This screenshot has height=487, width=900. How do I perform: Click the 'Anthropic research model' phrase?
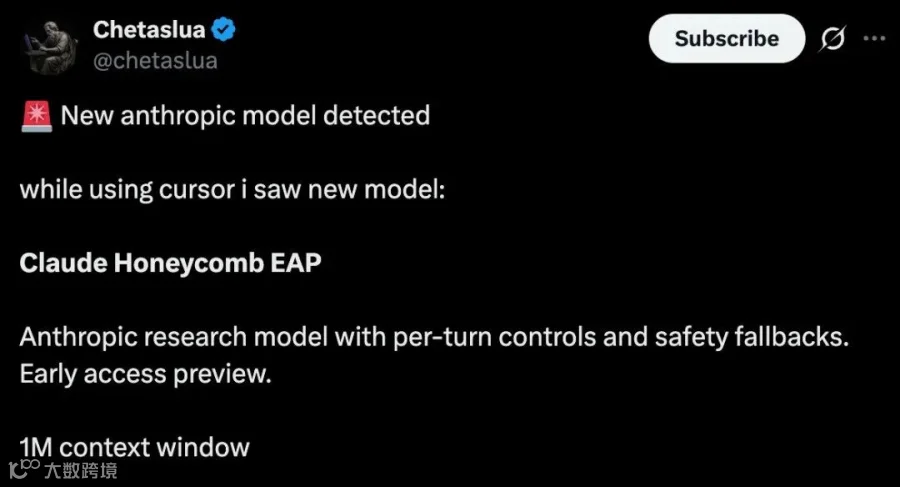click(x=173, y=337)
